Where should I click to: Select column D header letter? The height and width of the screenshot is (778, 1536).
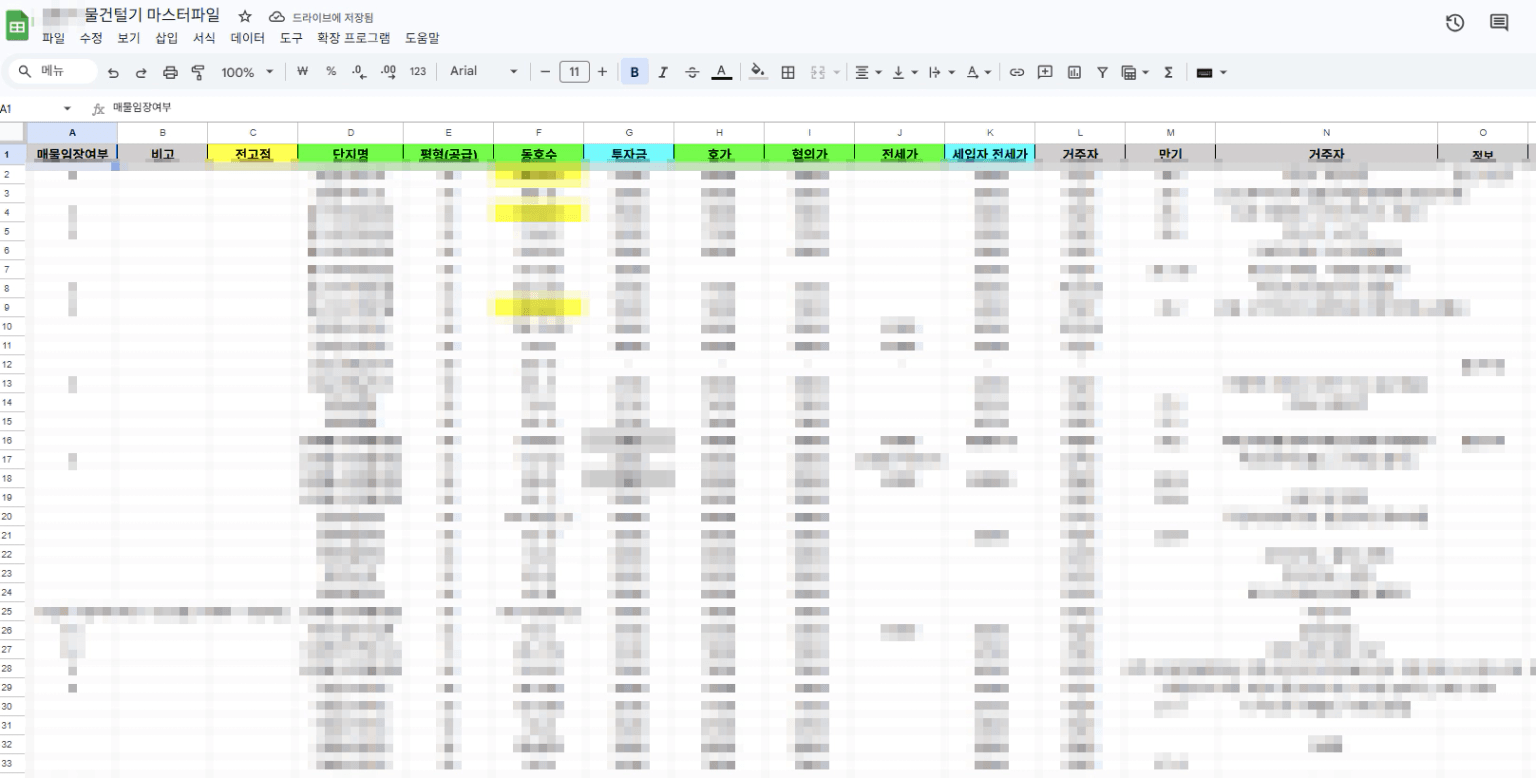pos(350,133)
